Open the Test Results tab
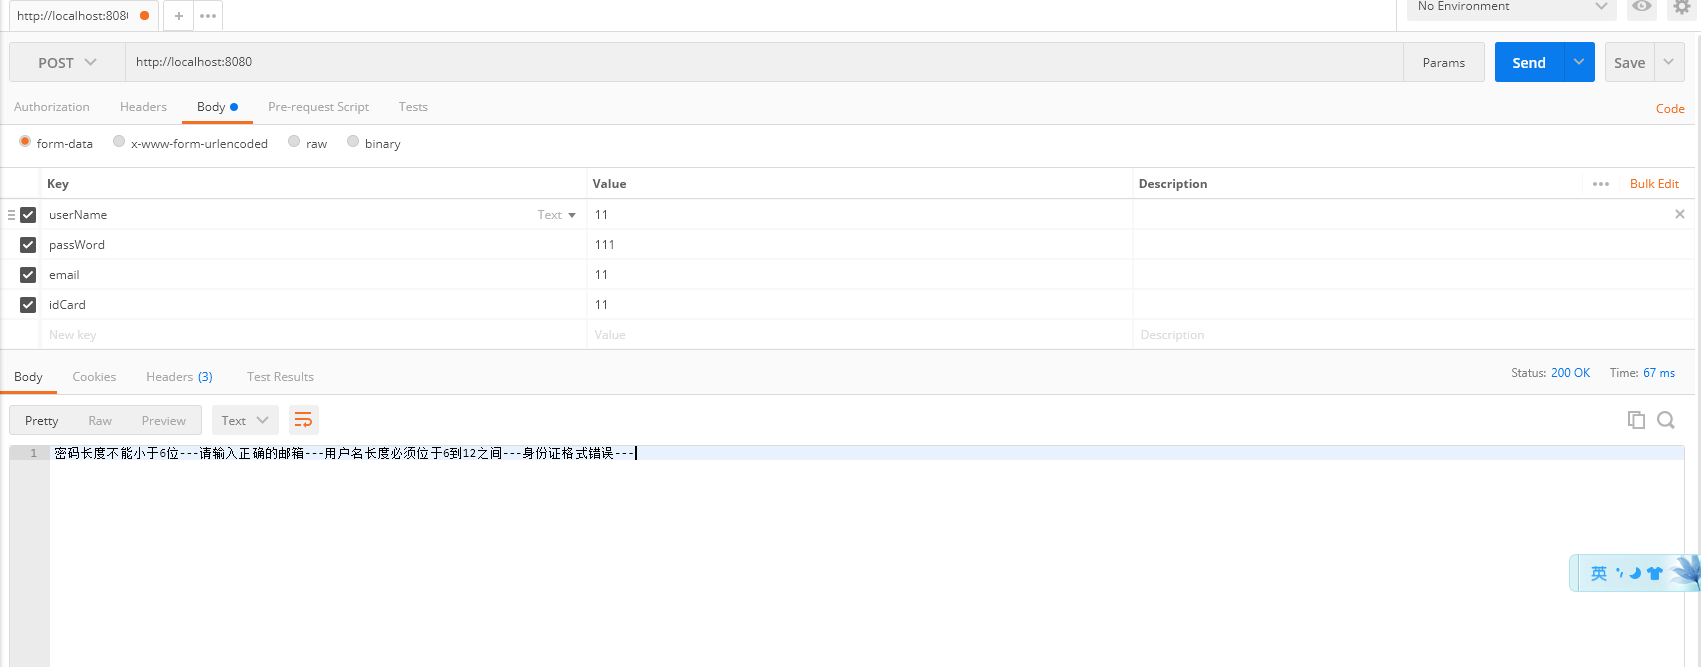The height and width of the screenshot is (667, 1701). pyautogui.click(x=280, y=377)
